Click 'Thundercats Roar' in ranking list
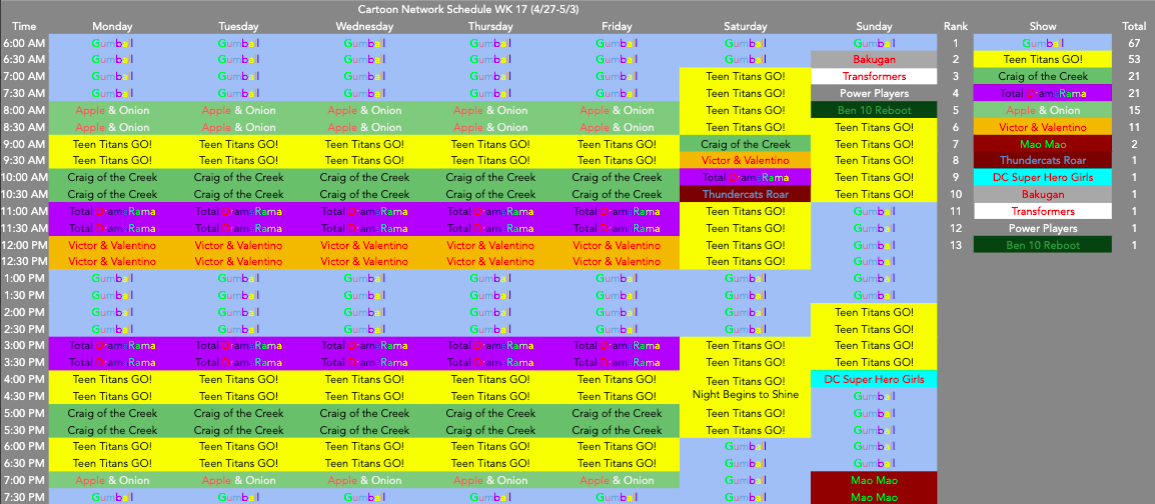The height and width of the screenshot is (504, 1155). coord(1042,160)
